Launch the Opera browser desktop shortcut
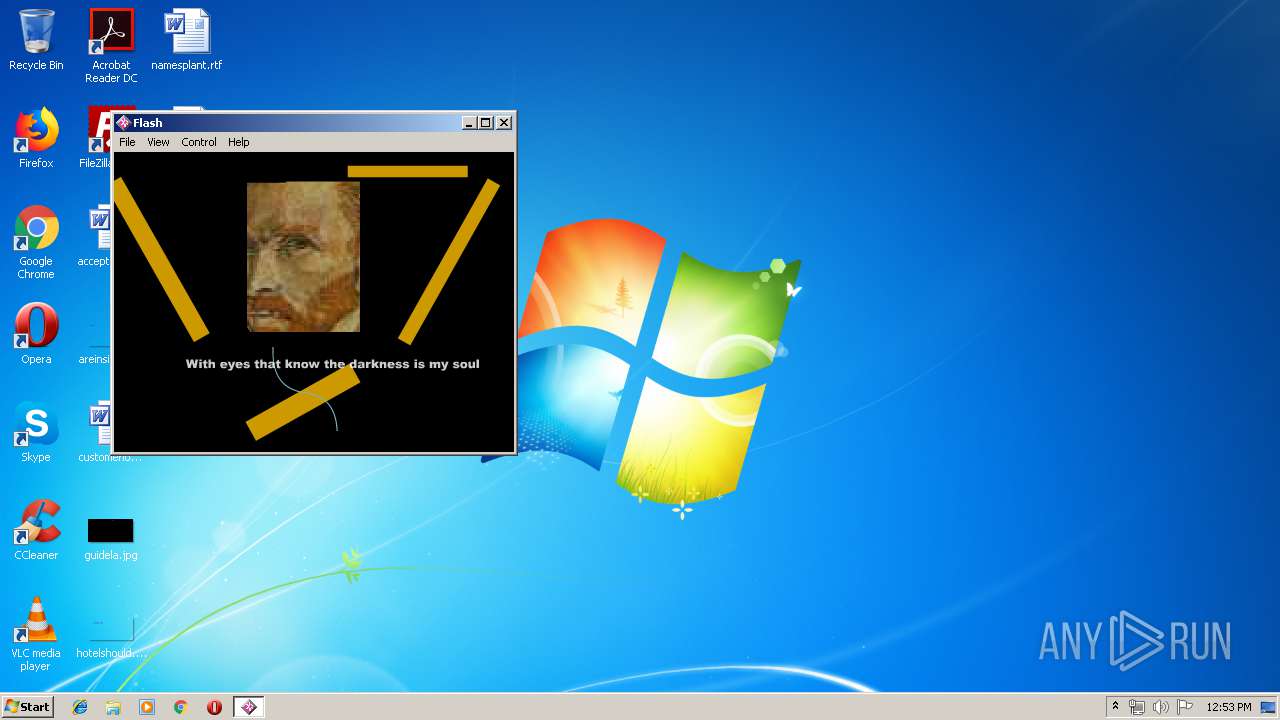Screen dimensions: 1280x720 pos(36,334)
